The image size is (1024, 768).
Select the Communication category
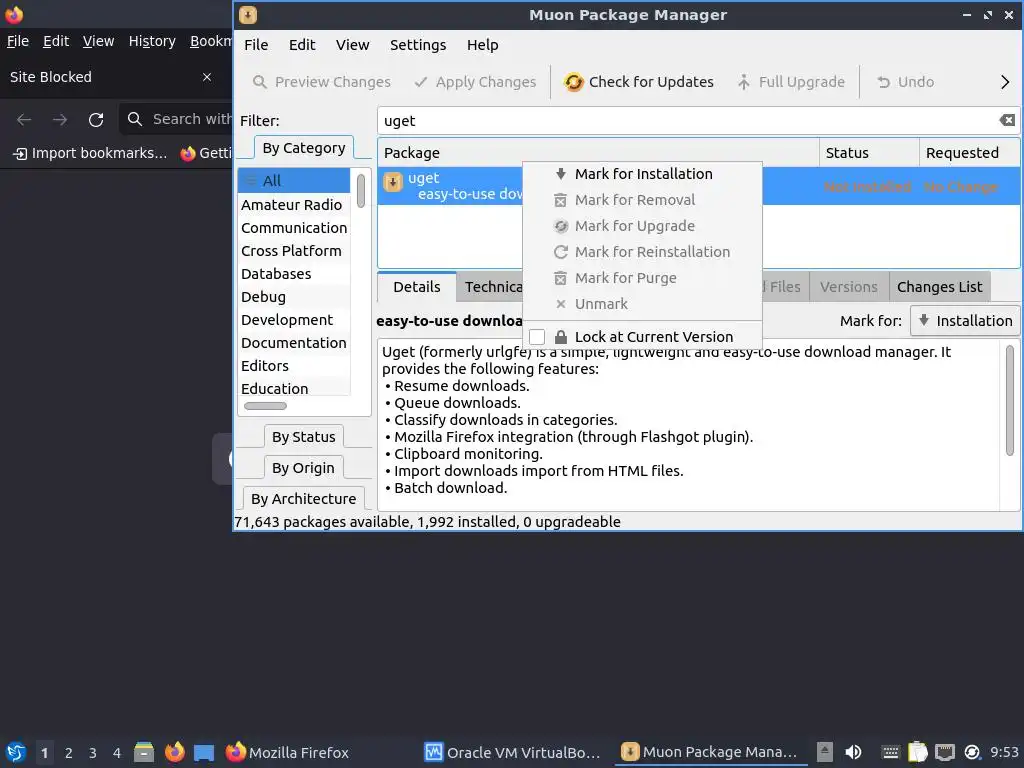click(x=295, y=228)
